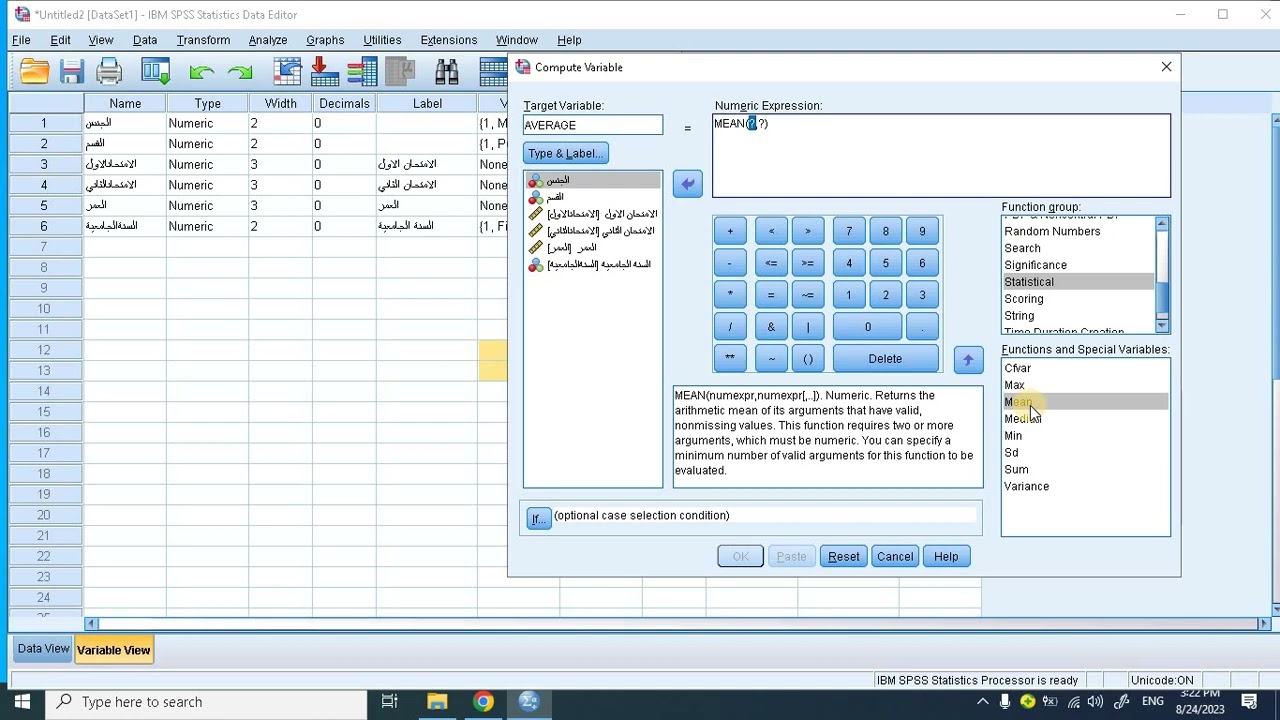1280x720 pixels.
Task: Click the data grid horizontal scrollbar left arrow
Action: [92, 624]
